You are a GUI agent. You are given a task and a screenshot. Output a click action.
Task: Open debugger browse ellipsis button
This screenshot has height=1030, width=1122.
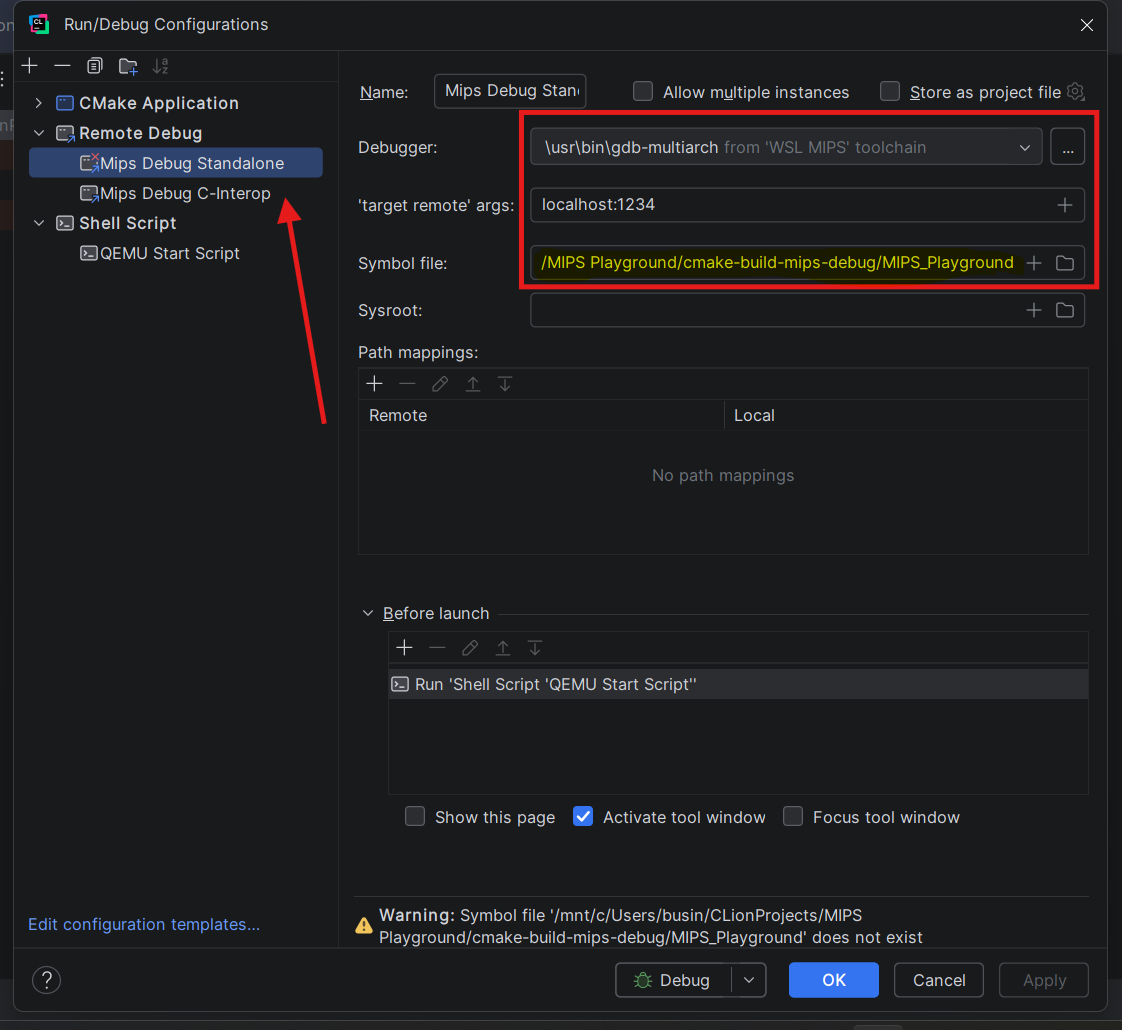coord(1067,147)
